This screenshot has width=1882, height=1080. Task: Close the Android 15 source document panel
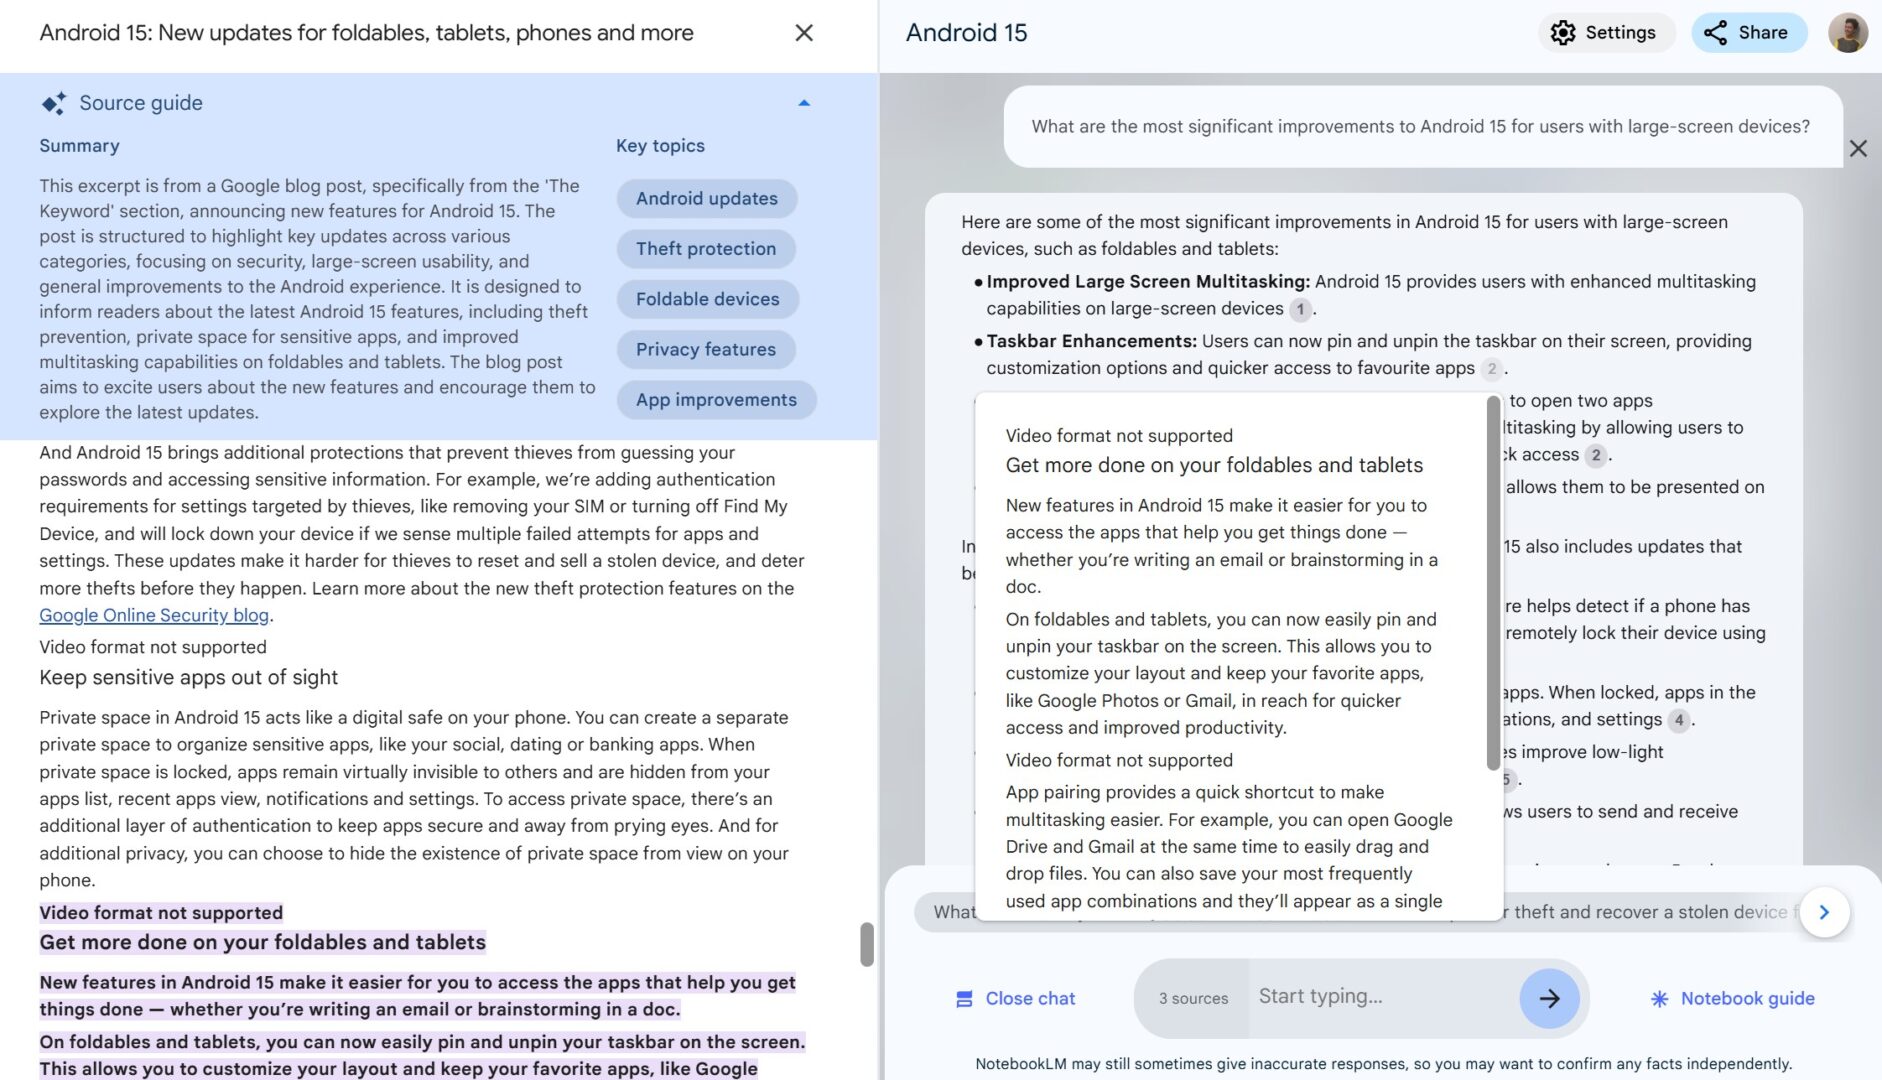pyautogui.click(x=803, y=32)
